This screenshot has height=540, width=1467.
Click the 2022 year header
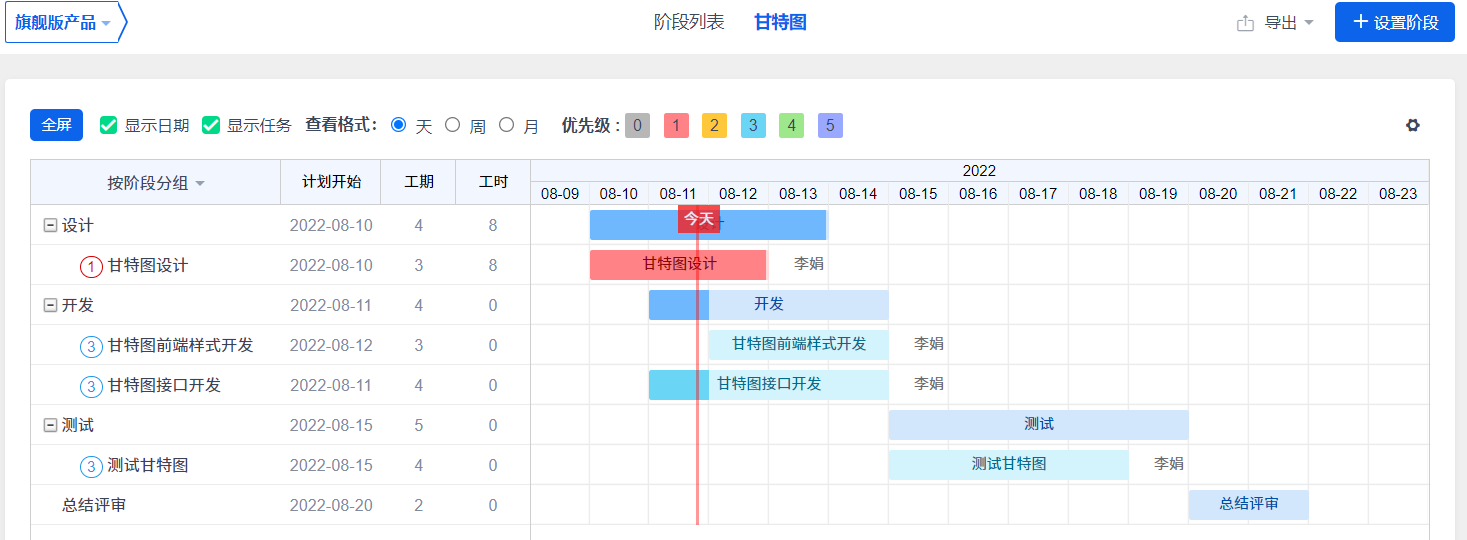pyautogui.click(x=979, y=171)
